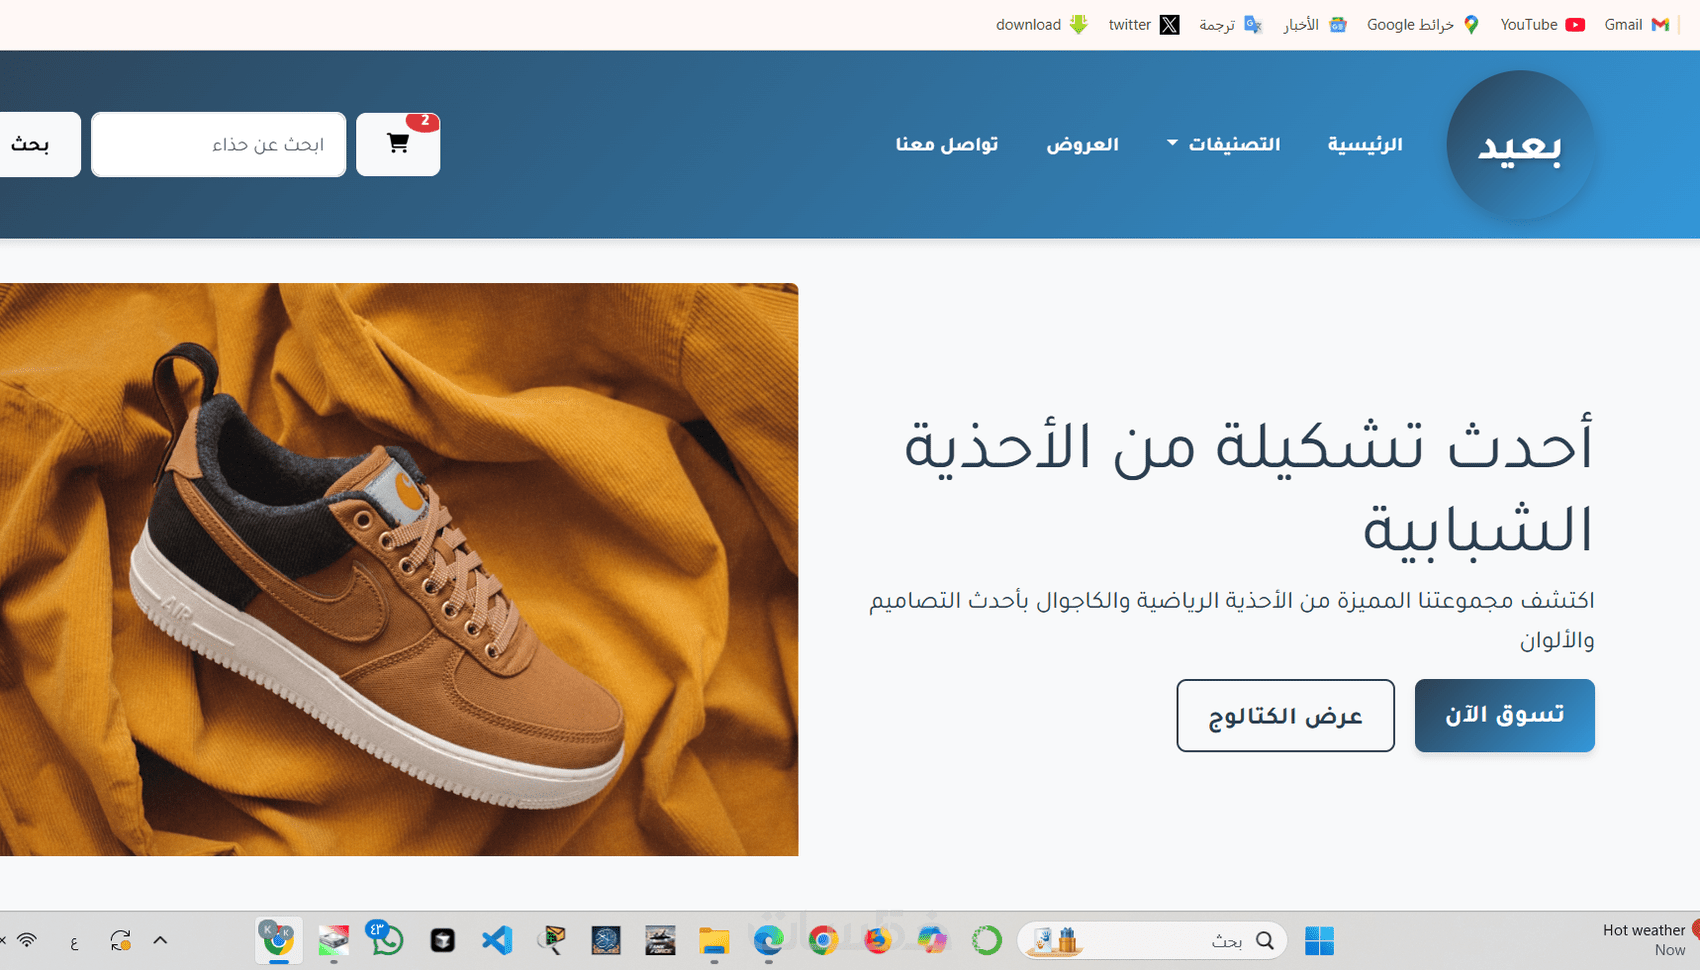Open the download bookmark
The width and height of the screenshot is (1700, 970).
point(1041,25)
